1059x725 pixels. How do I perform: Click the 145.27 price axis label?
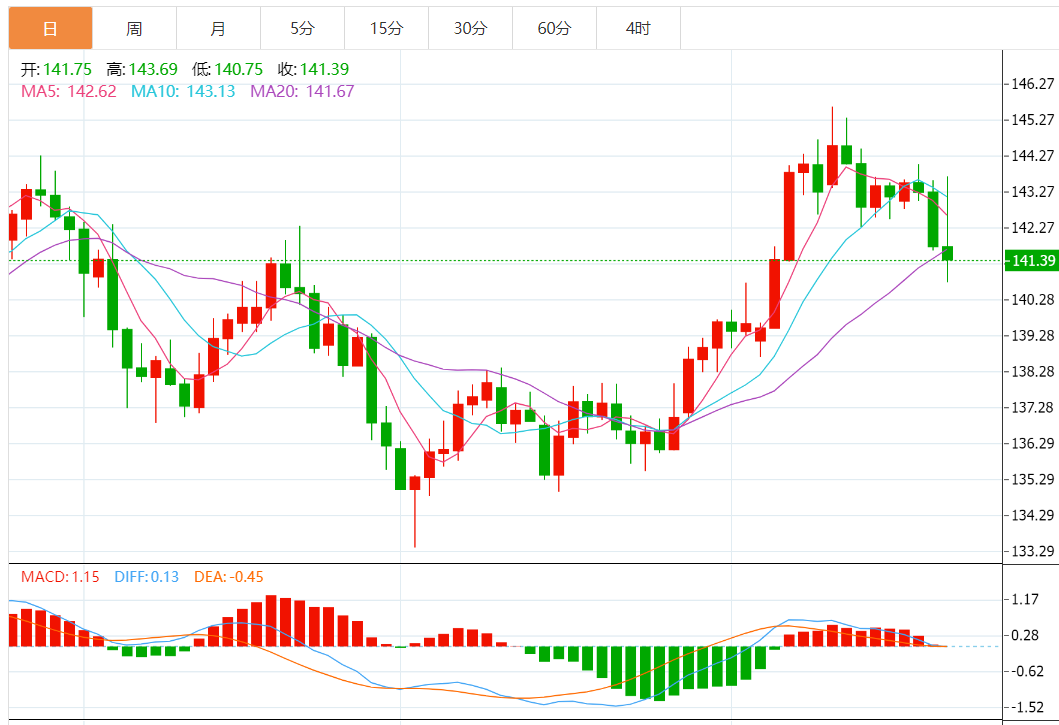[1032, 120]
